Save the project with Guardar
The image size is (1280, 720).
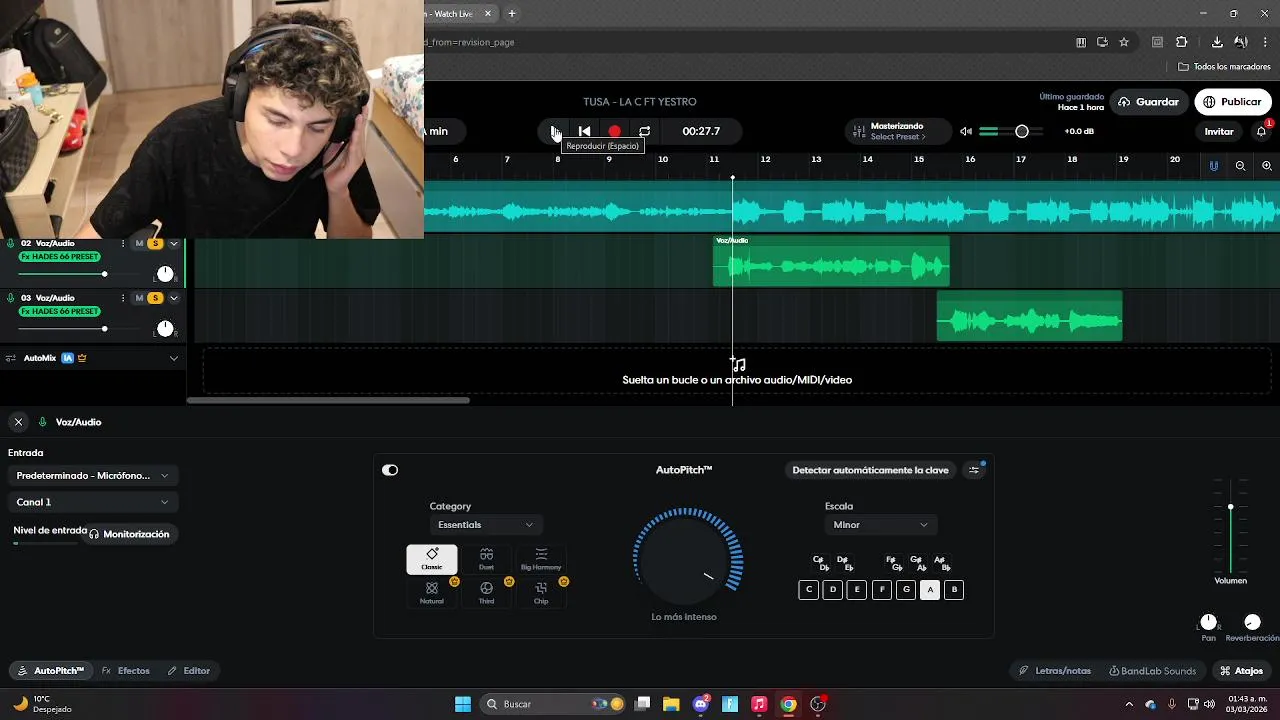(1148, 102)
